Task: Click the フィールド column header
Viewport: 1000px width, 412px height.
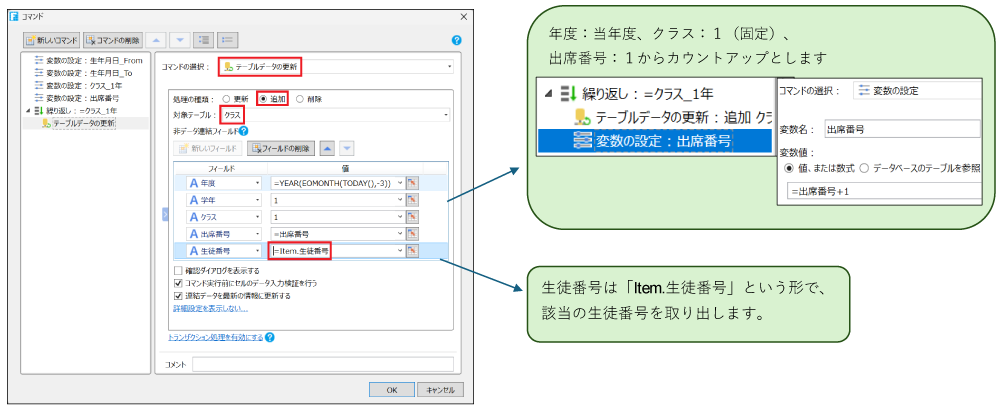Action: [221, 168]
